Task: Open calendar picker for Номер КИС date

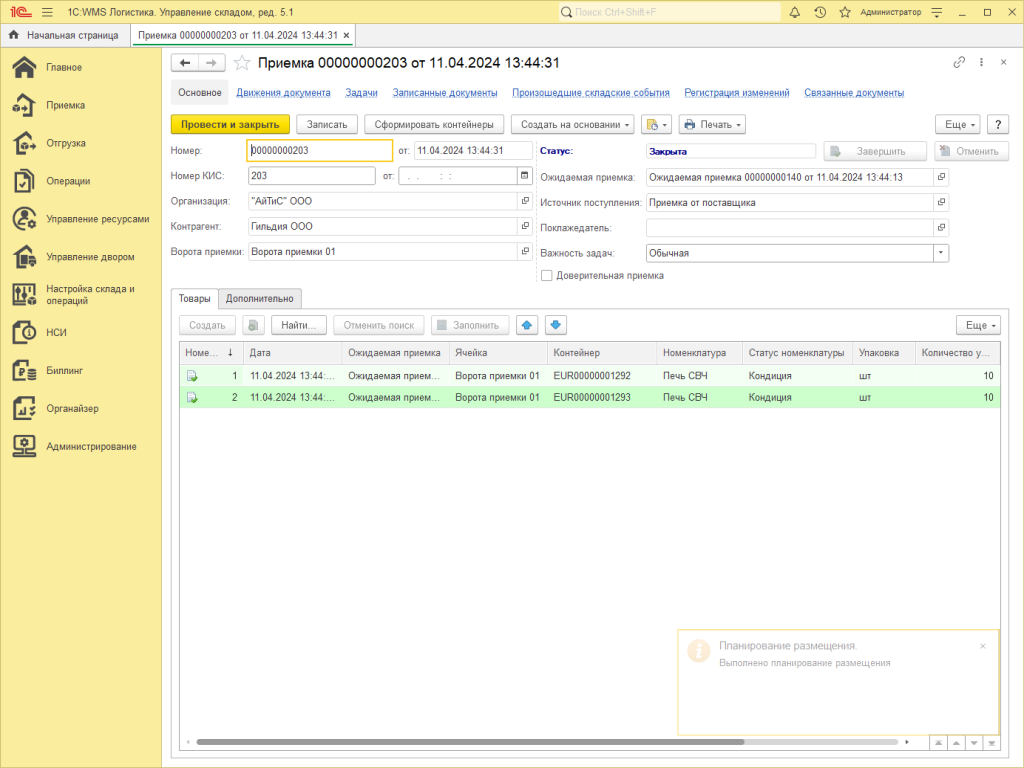Action: tap(524, 176)
